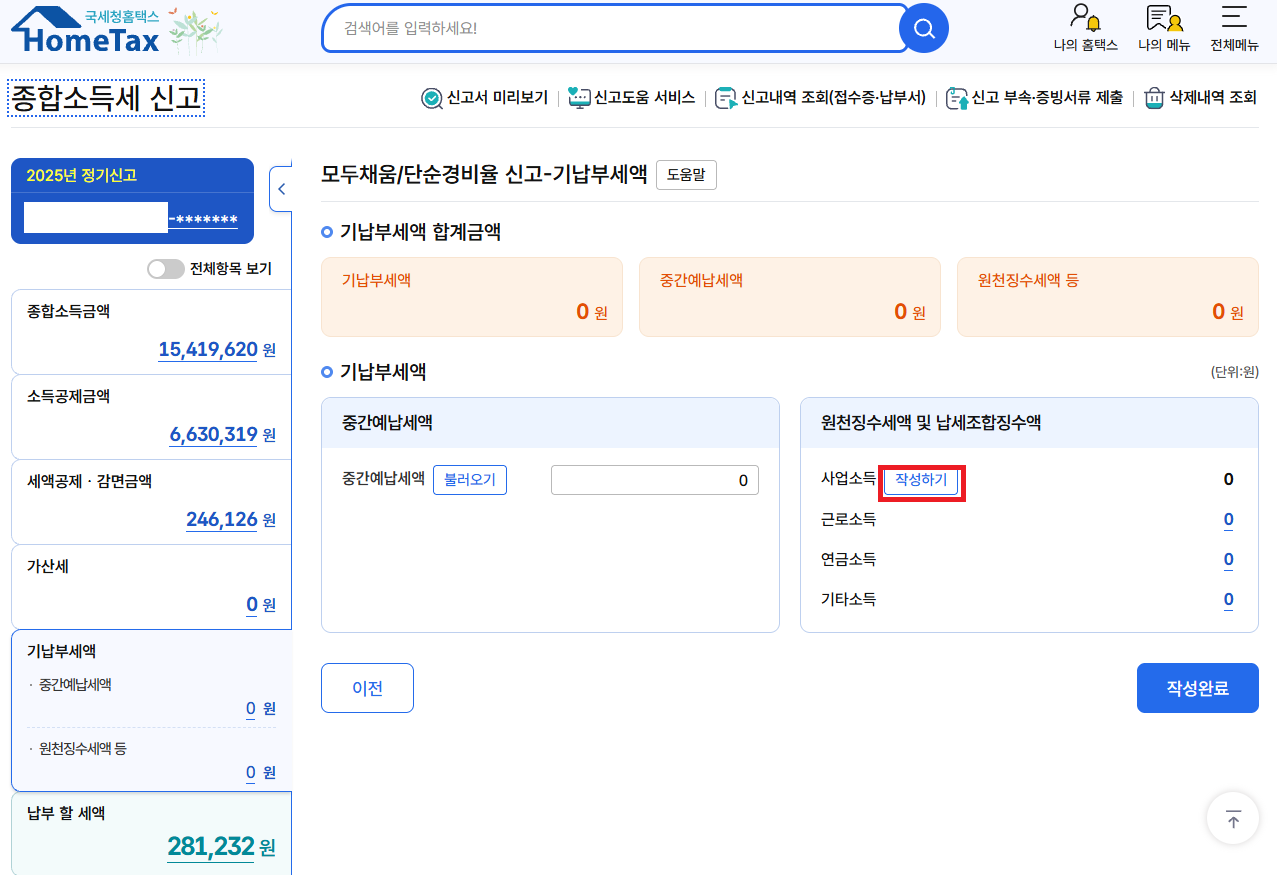Click the 종합소득세 신고 page title
This screenshot has width=1277, height=875.
(106, 98)
